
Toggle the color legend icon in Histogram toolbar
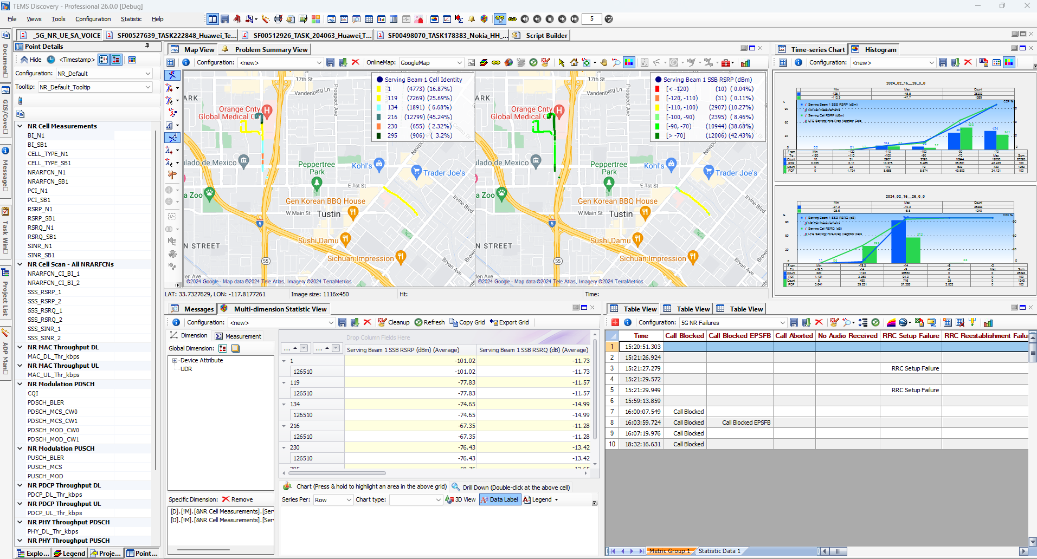1009,62
